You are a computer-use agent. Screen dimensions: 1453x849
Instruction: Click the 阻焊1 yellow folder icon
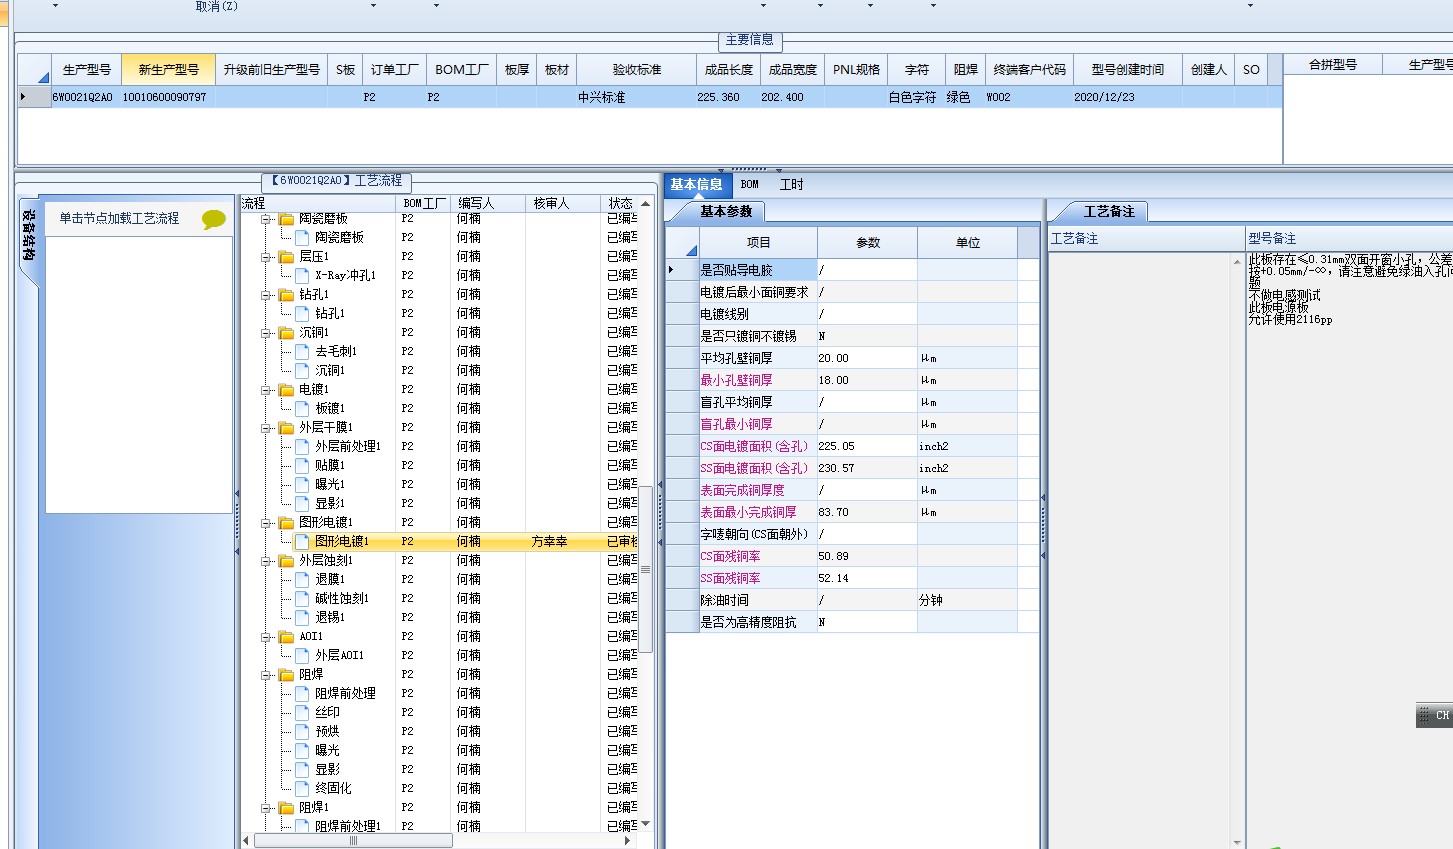[286, 807]
